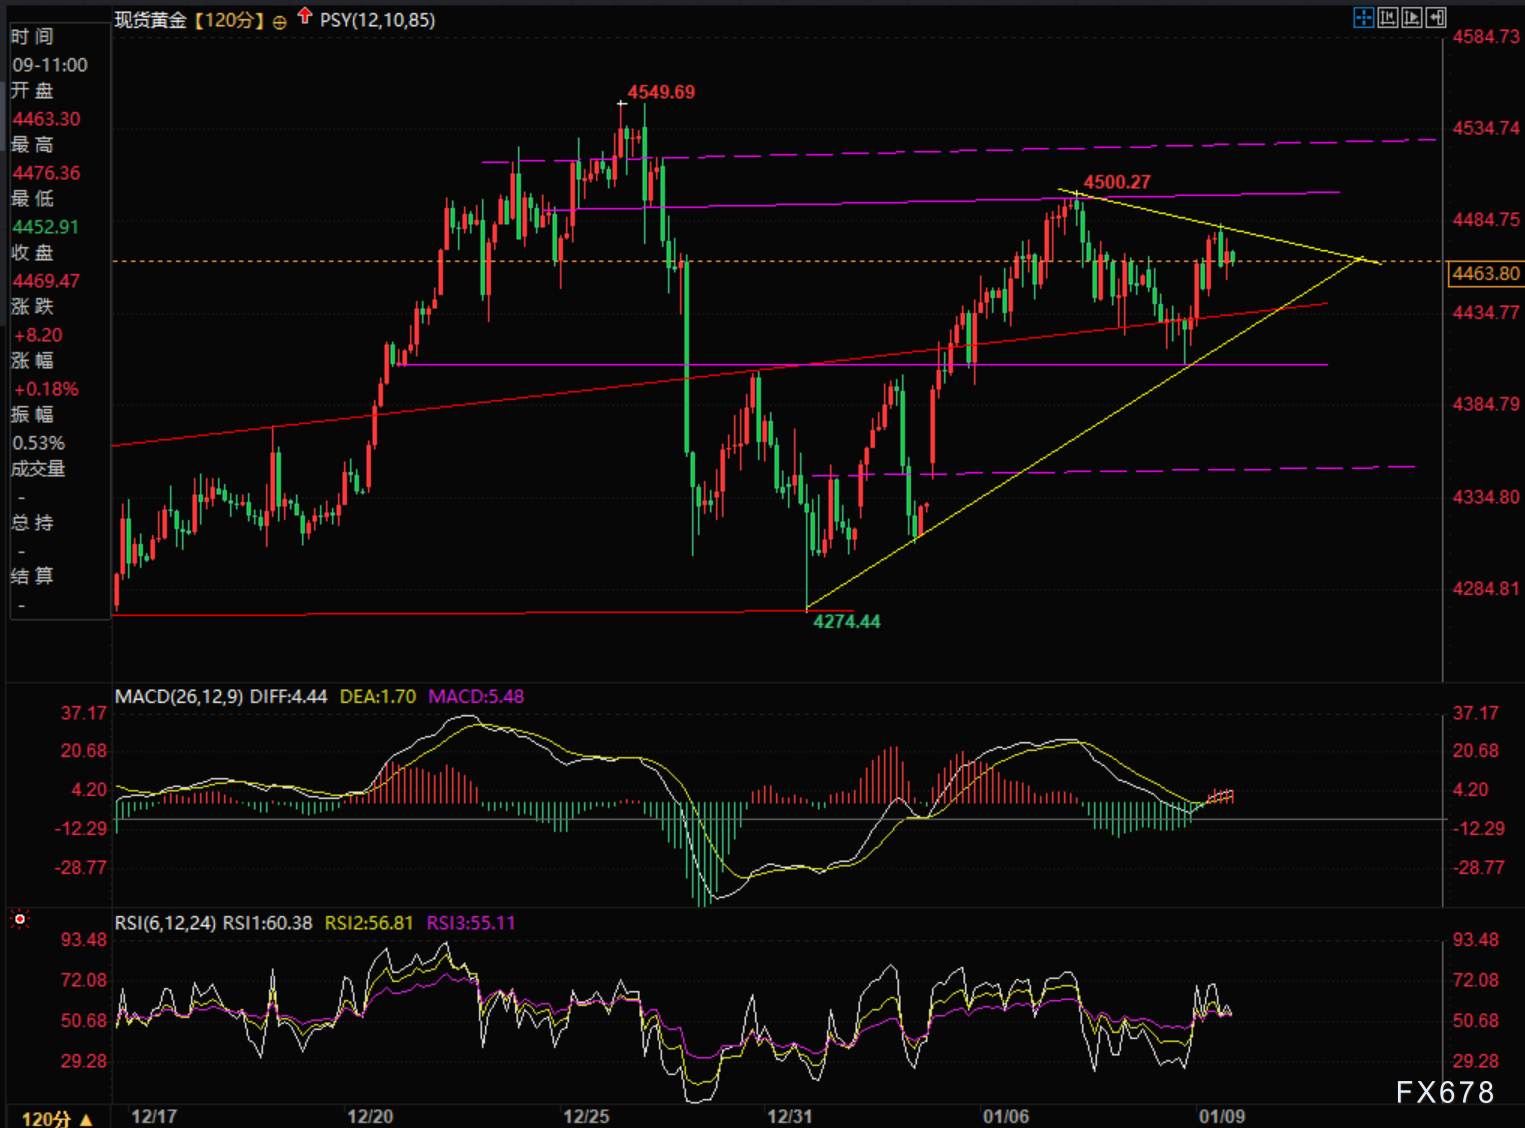Click the highlighted 4463.80 current price tag

click(1485, 273)
